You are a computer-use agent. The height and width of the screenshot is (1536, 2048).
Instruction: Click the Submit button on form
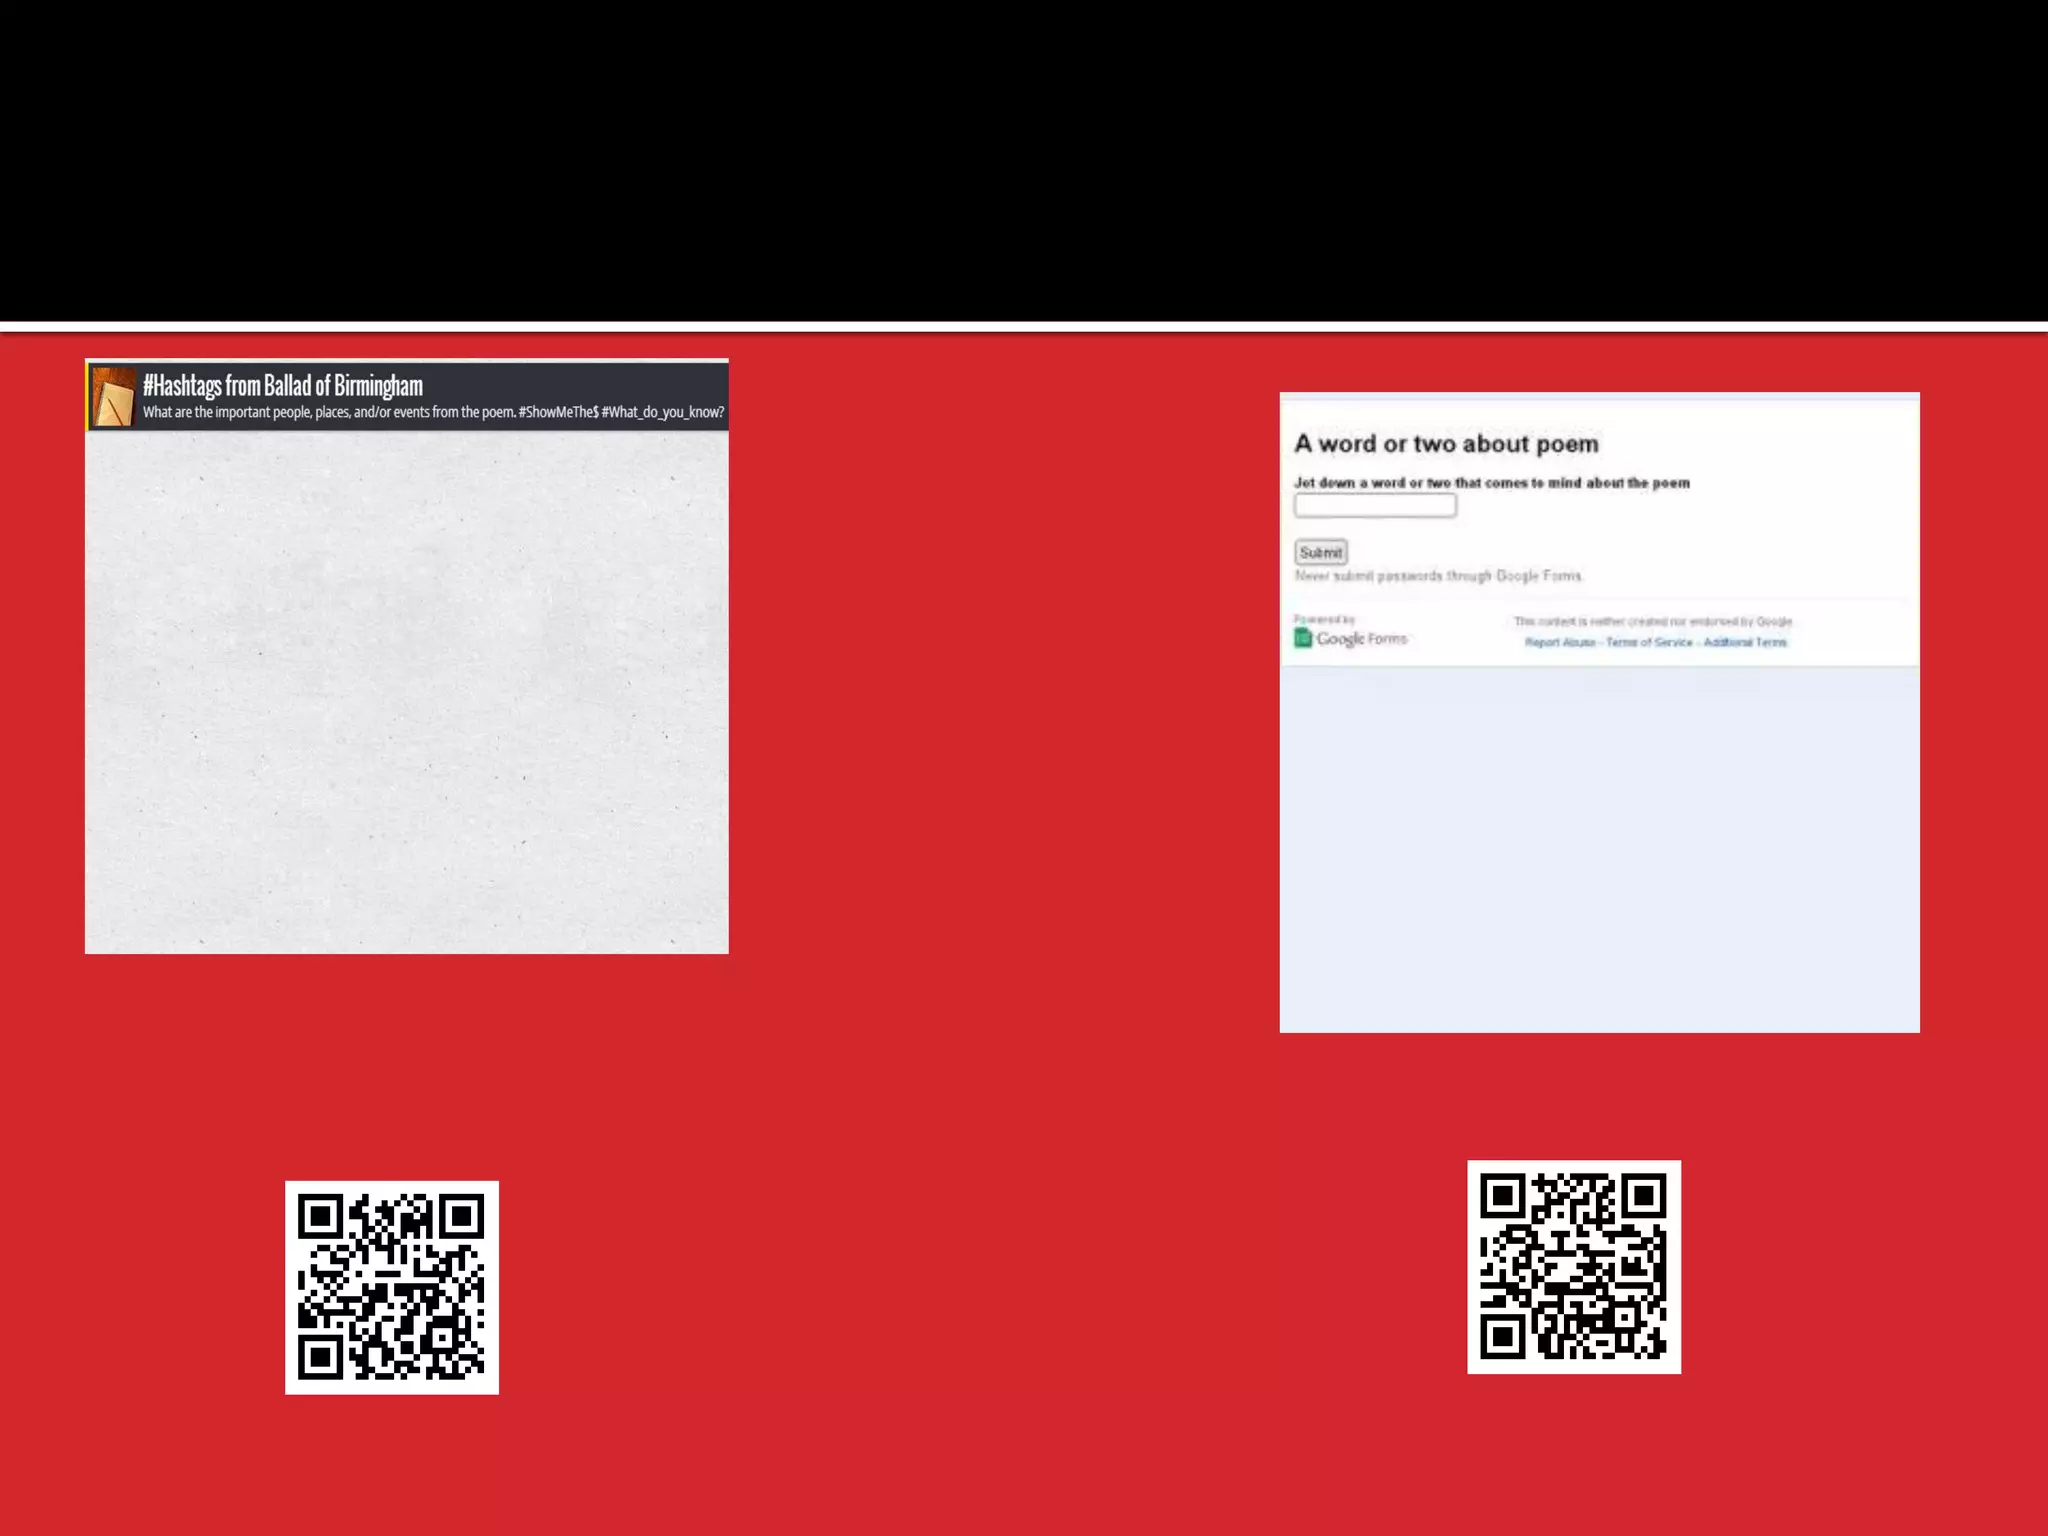pos(1320,552)
